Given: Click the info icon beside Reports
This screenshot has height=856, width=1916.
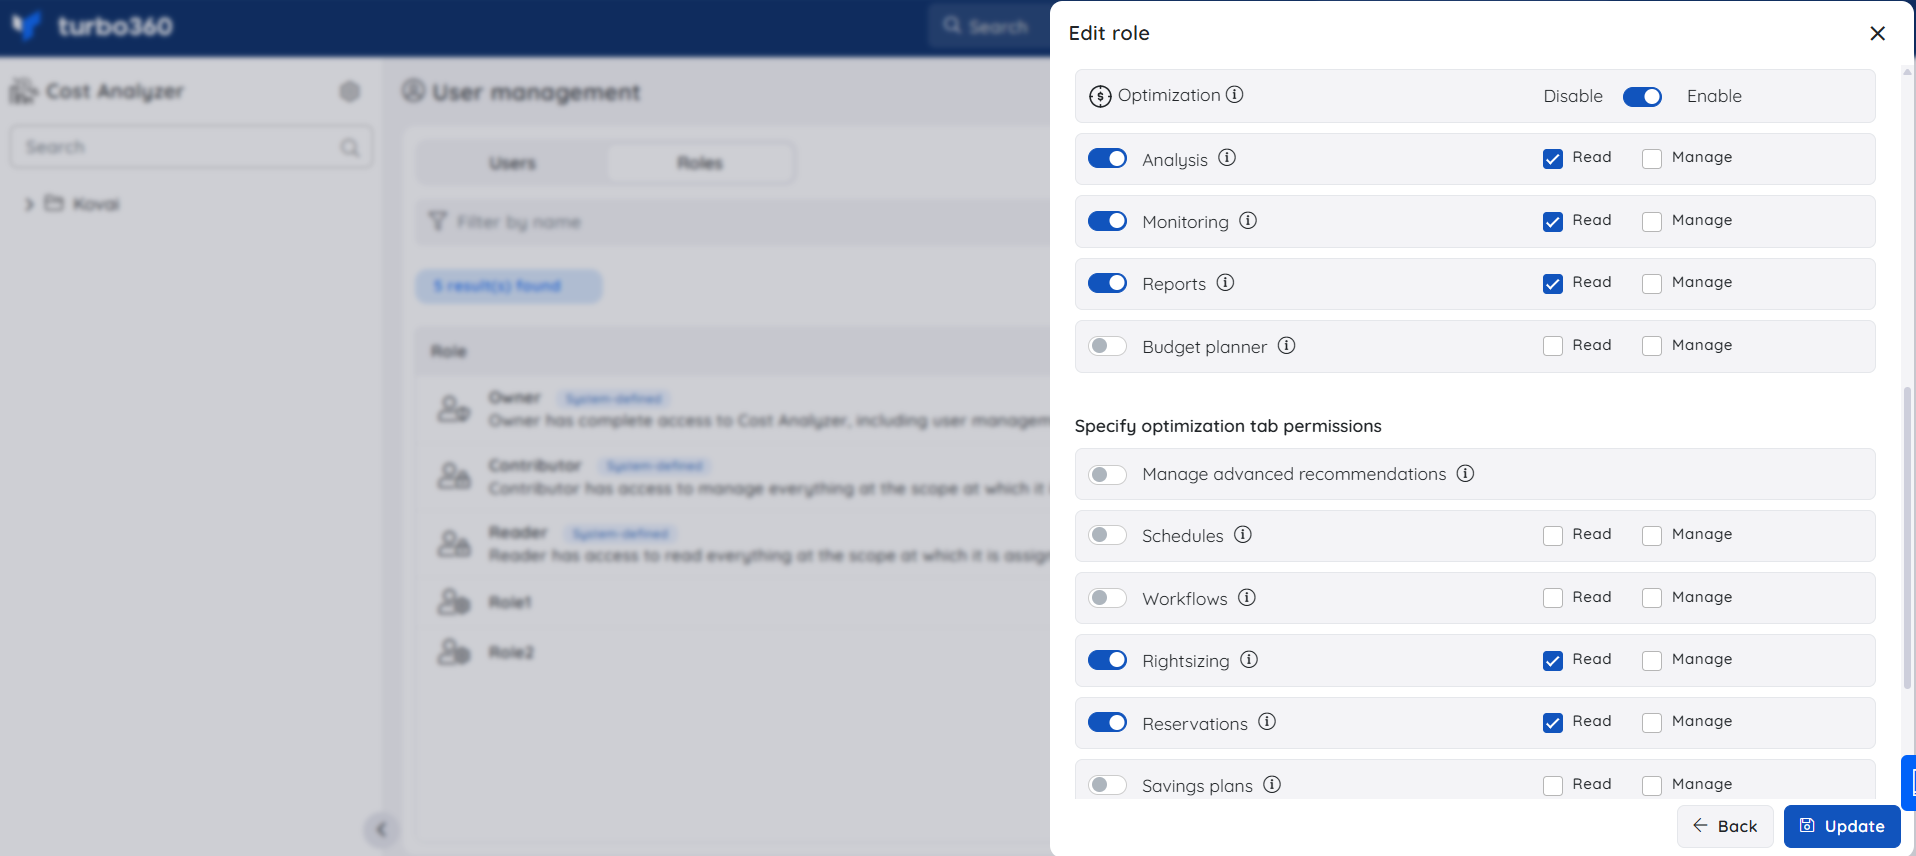Looking at the screenshot, I should (1225, 282).
